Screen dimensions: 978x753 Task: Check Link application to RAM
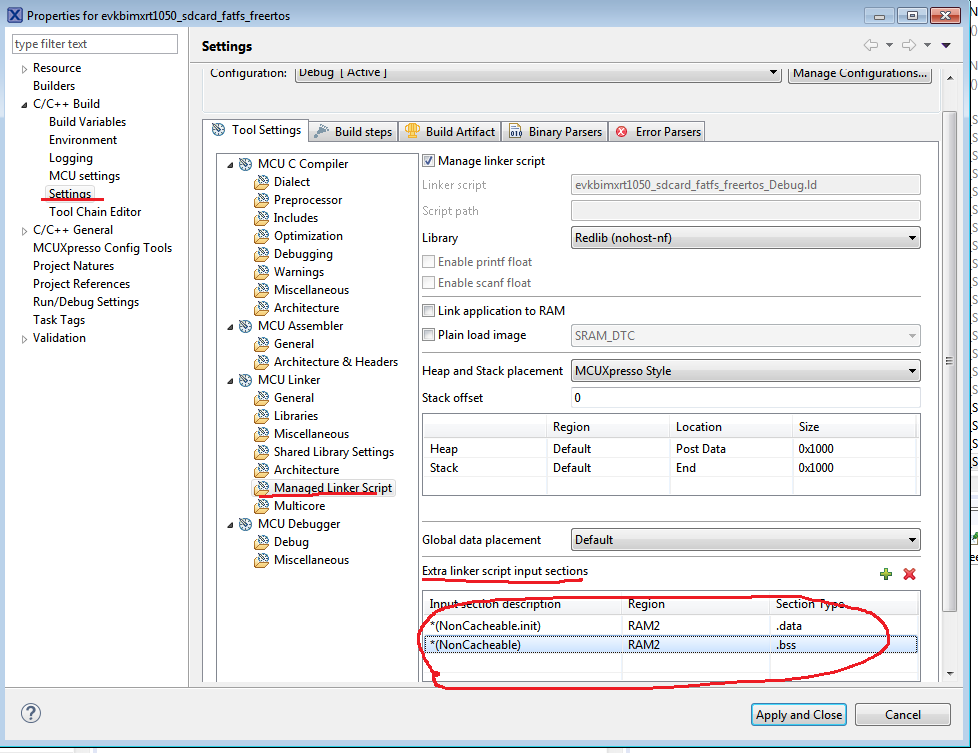428,311
